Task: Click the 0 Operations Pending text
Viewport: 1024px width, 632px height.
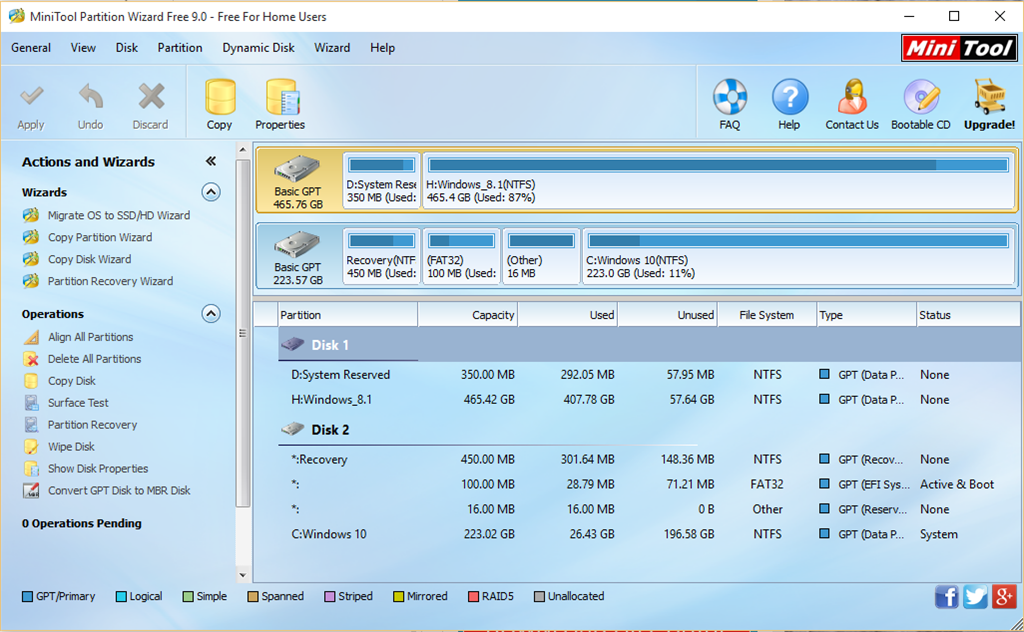Action: pos(82,524)
